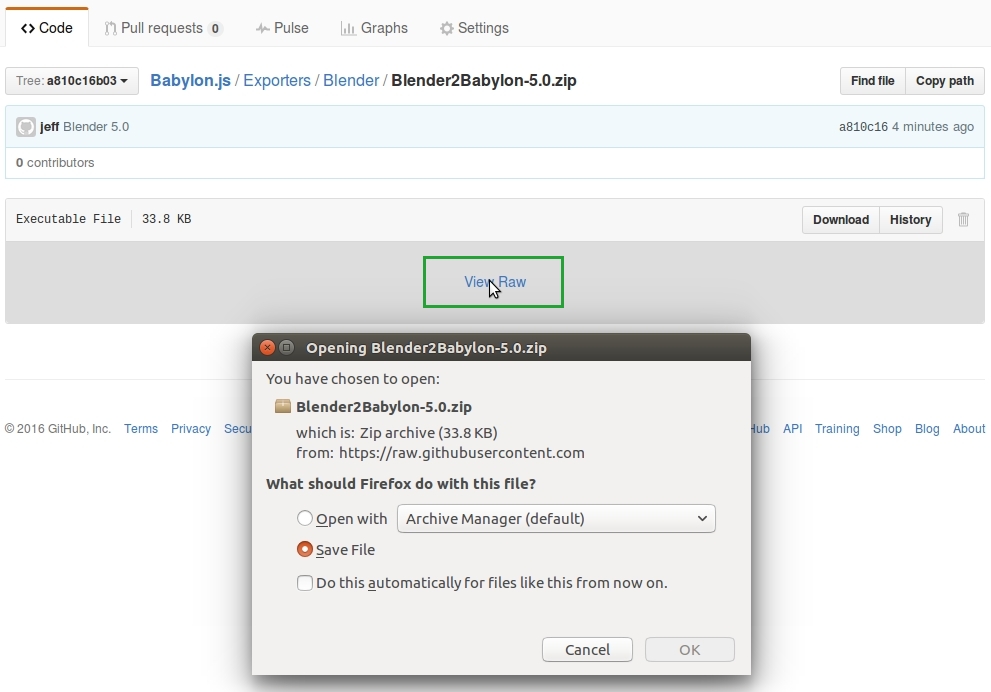Viewport: 991px width, 692px height.
Task: Click jeff's avatar icon
Action: pos(26,127)
